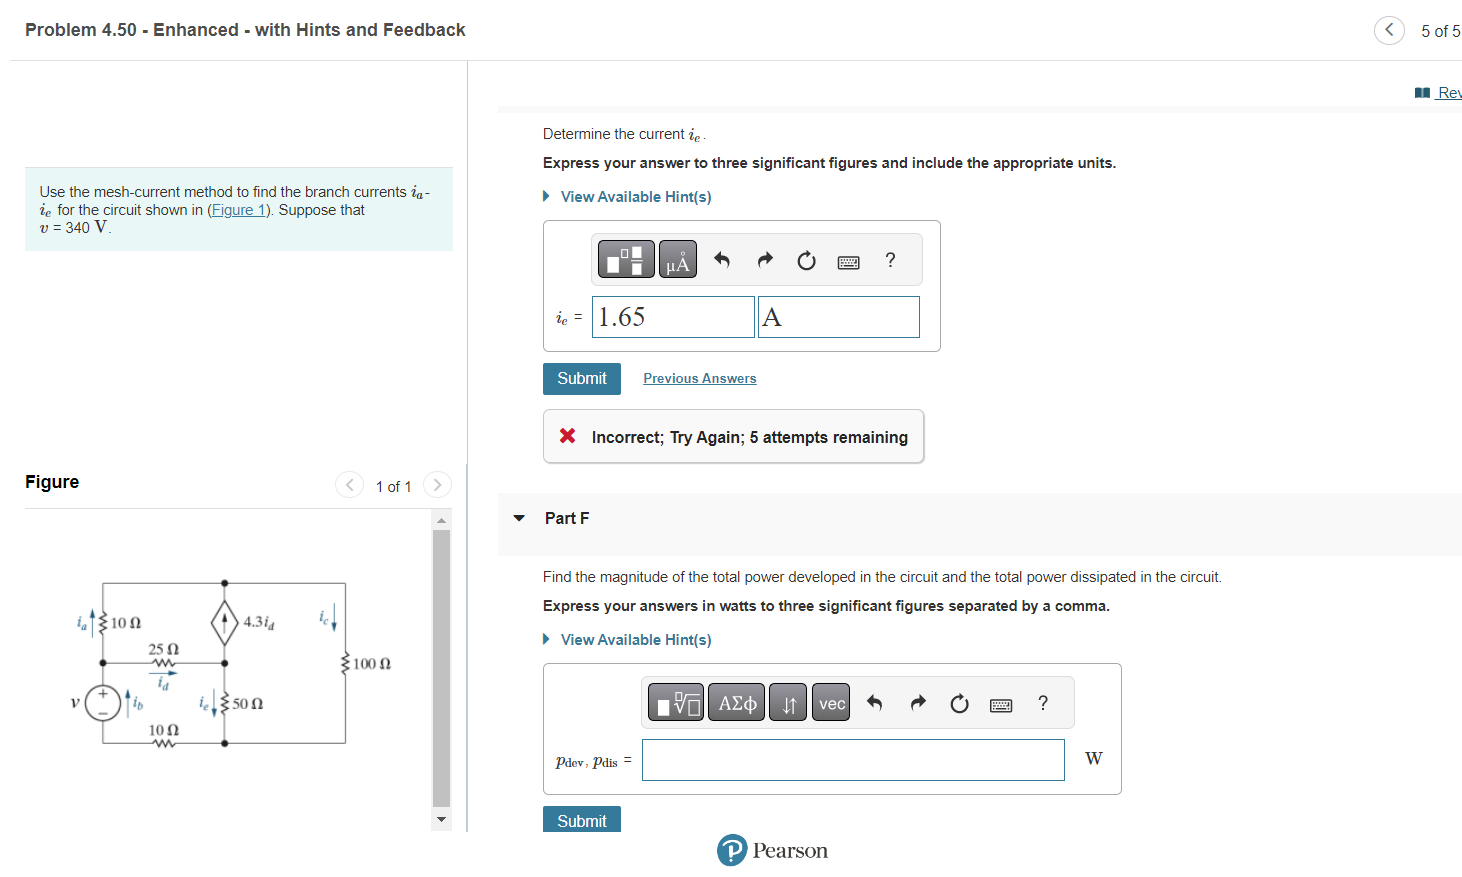Click the figure panel scrollbar thumb
The image size is (1462, 877).
coord(441,668)
